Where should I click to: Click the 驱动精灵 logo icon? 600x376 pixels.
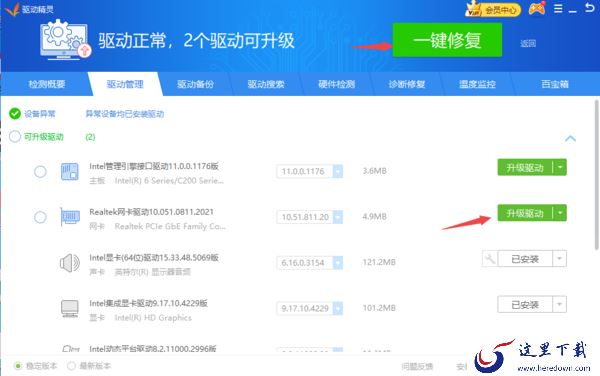(12, 9)
